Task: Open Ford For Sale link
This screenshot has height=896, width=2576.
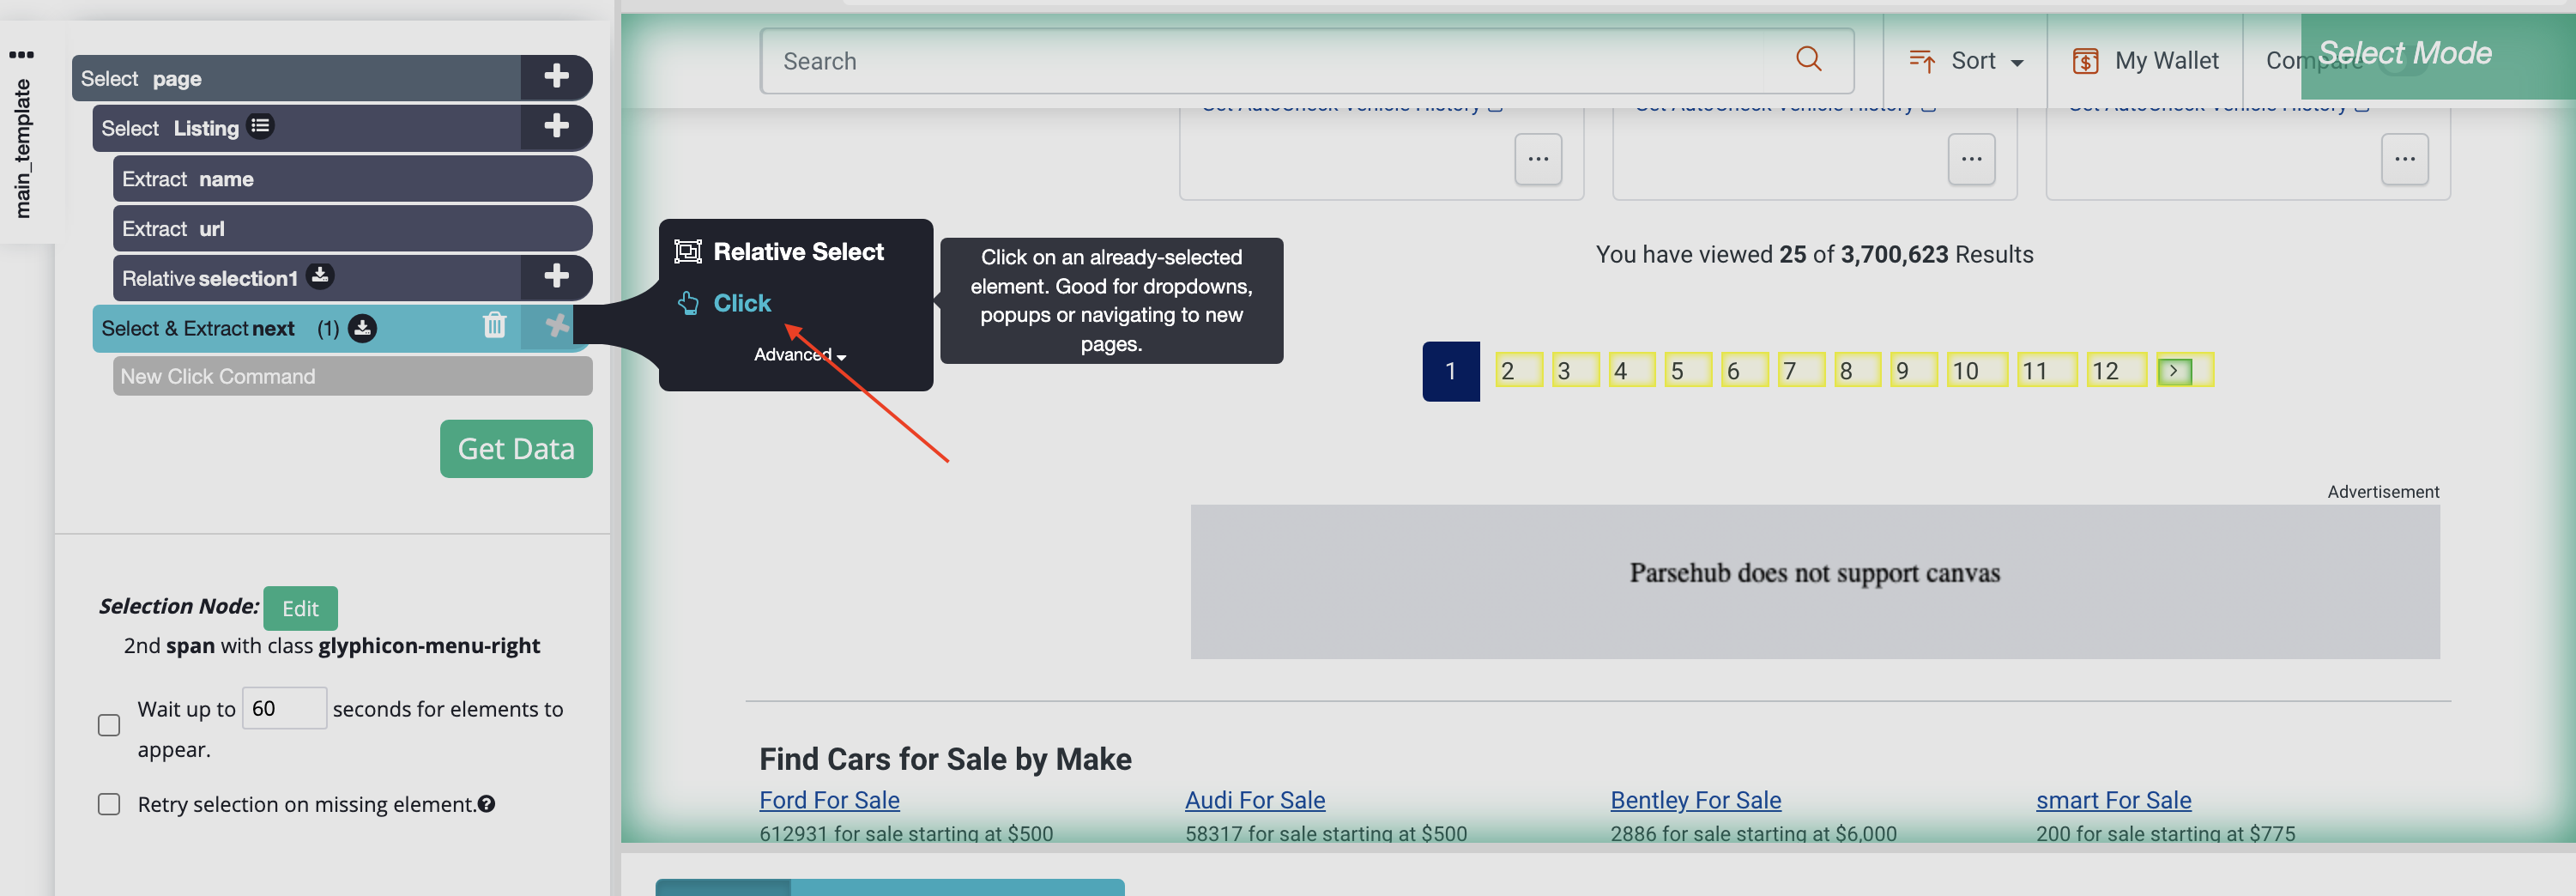Action: (829, 800)
